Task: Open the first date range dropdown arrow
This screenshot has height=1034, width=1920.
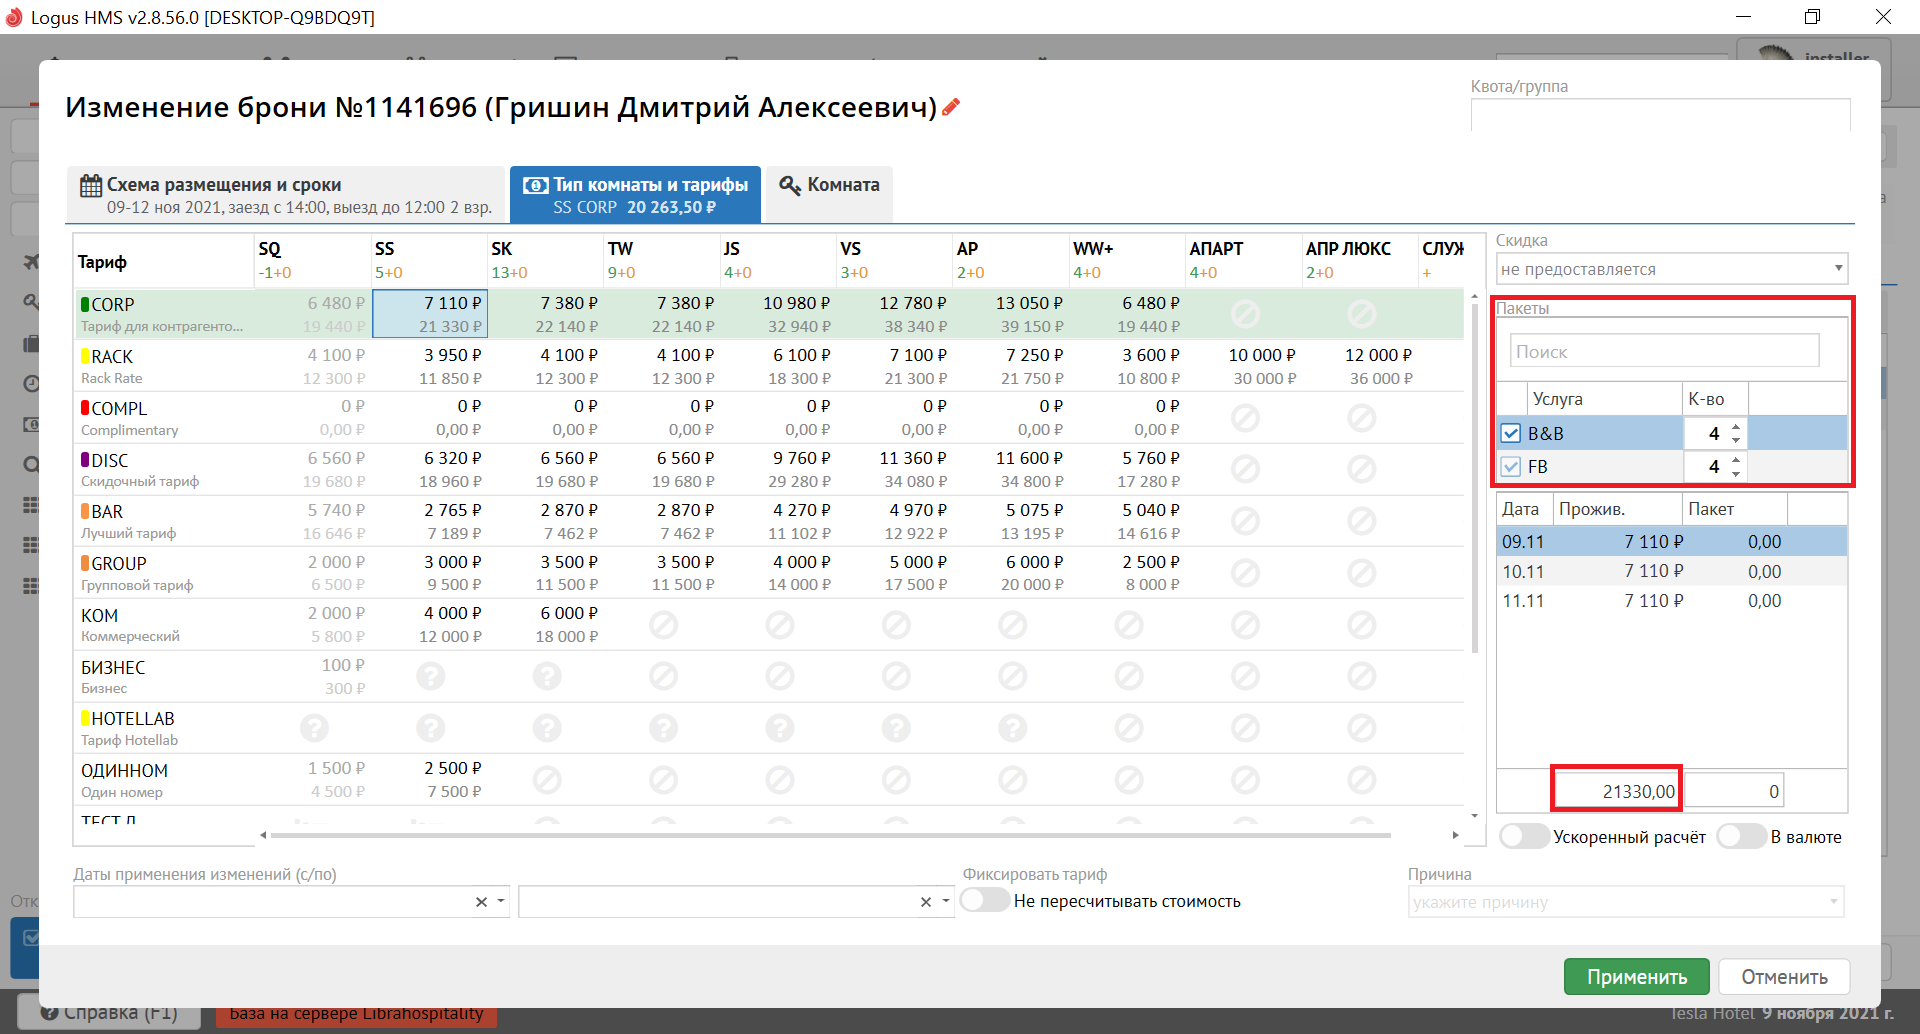Action: (x=501, y=902)
